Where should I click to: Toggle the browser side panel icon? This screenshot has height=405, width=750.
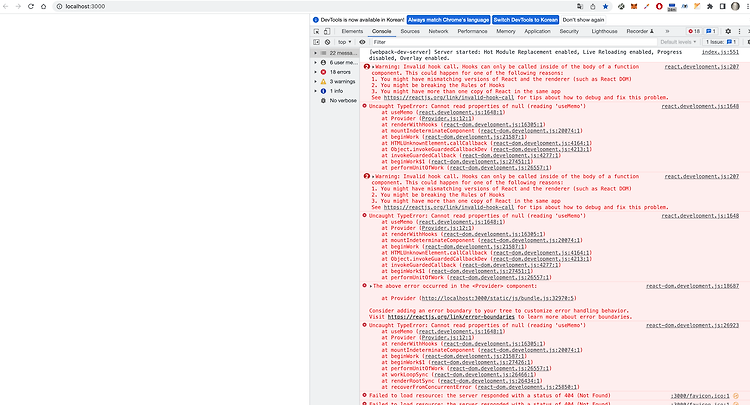pos(722,6)
